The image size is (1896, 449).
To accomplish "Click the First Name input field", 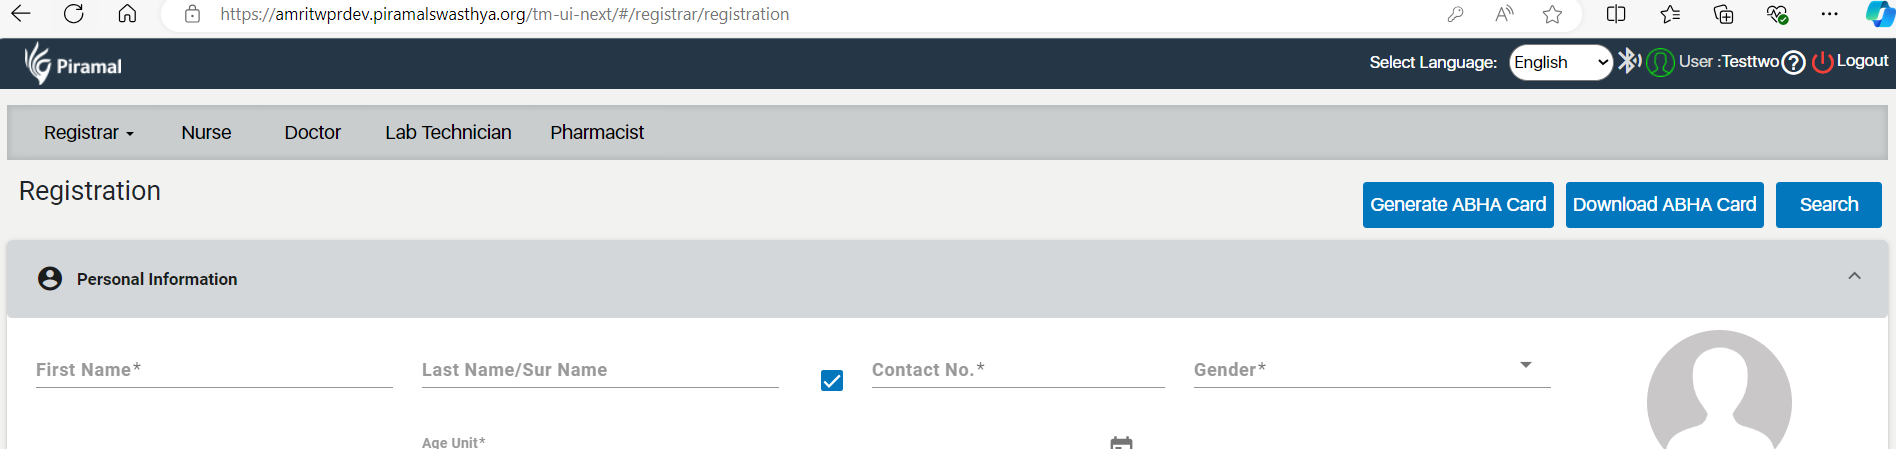I will tap(214, 369).
